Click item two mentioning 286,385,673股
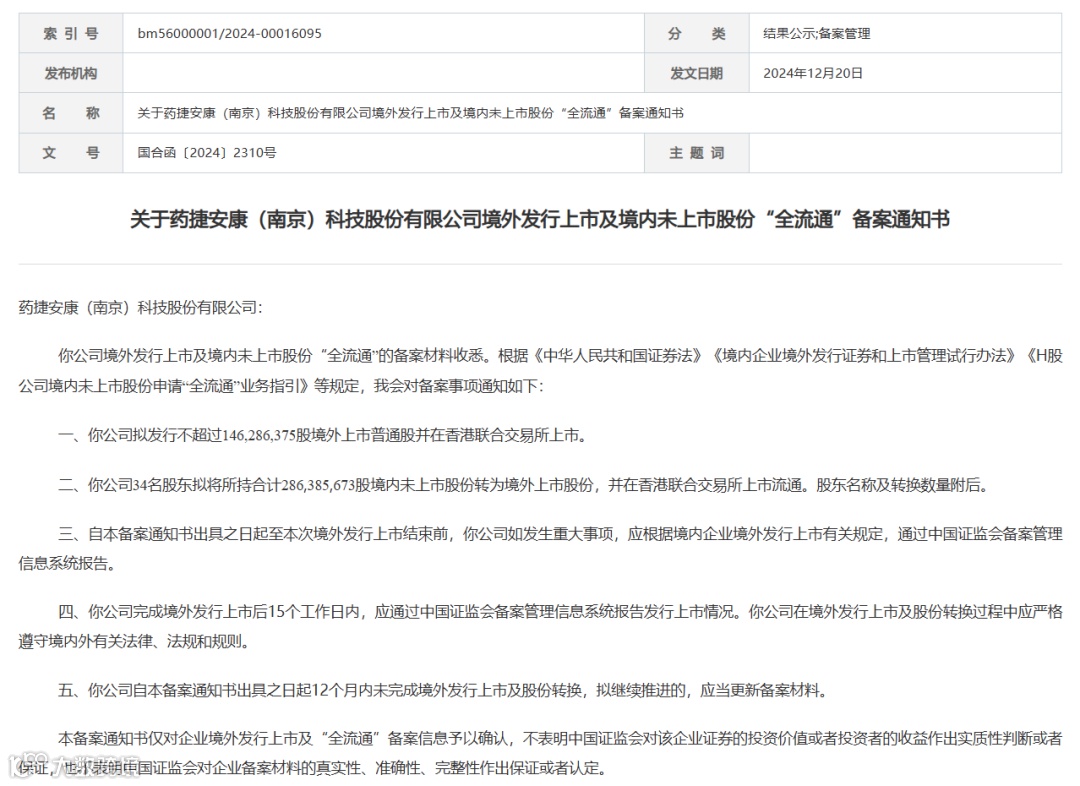 525,485
